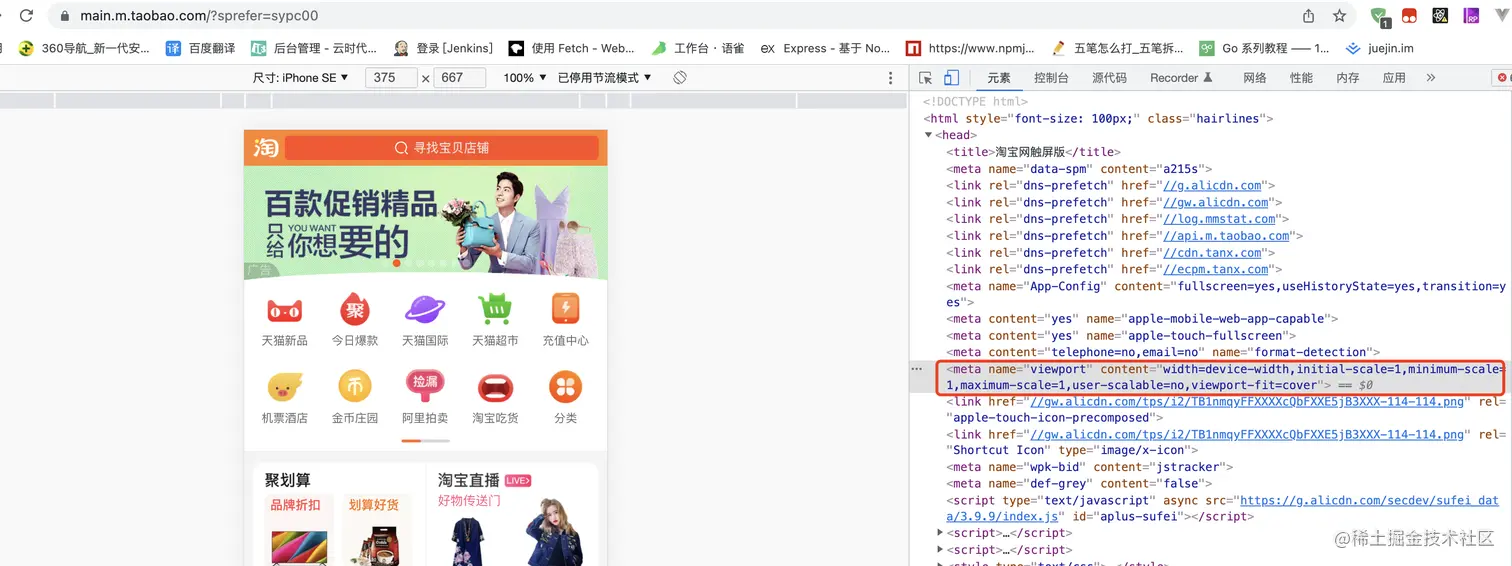Open the 金币庄园 coin icon

pyautogui.click(x=355, y=386)
